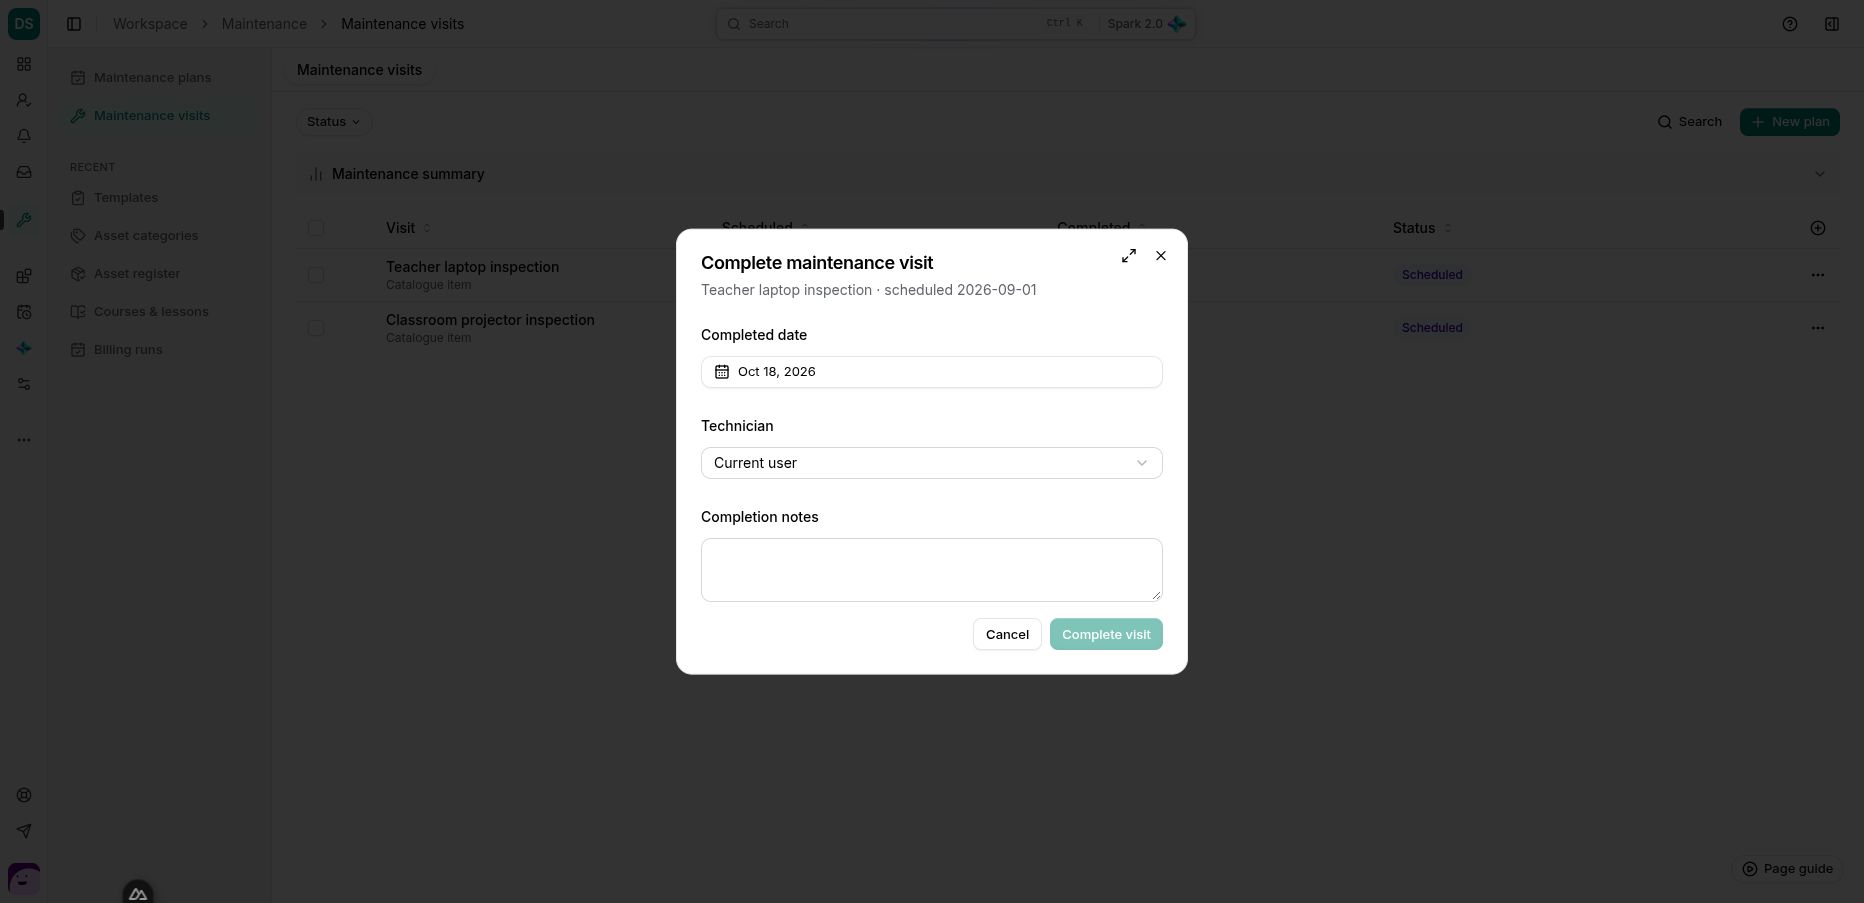Click the New plan button
1864x903 pixels.
coord(1790,122)
